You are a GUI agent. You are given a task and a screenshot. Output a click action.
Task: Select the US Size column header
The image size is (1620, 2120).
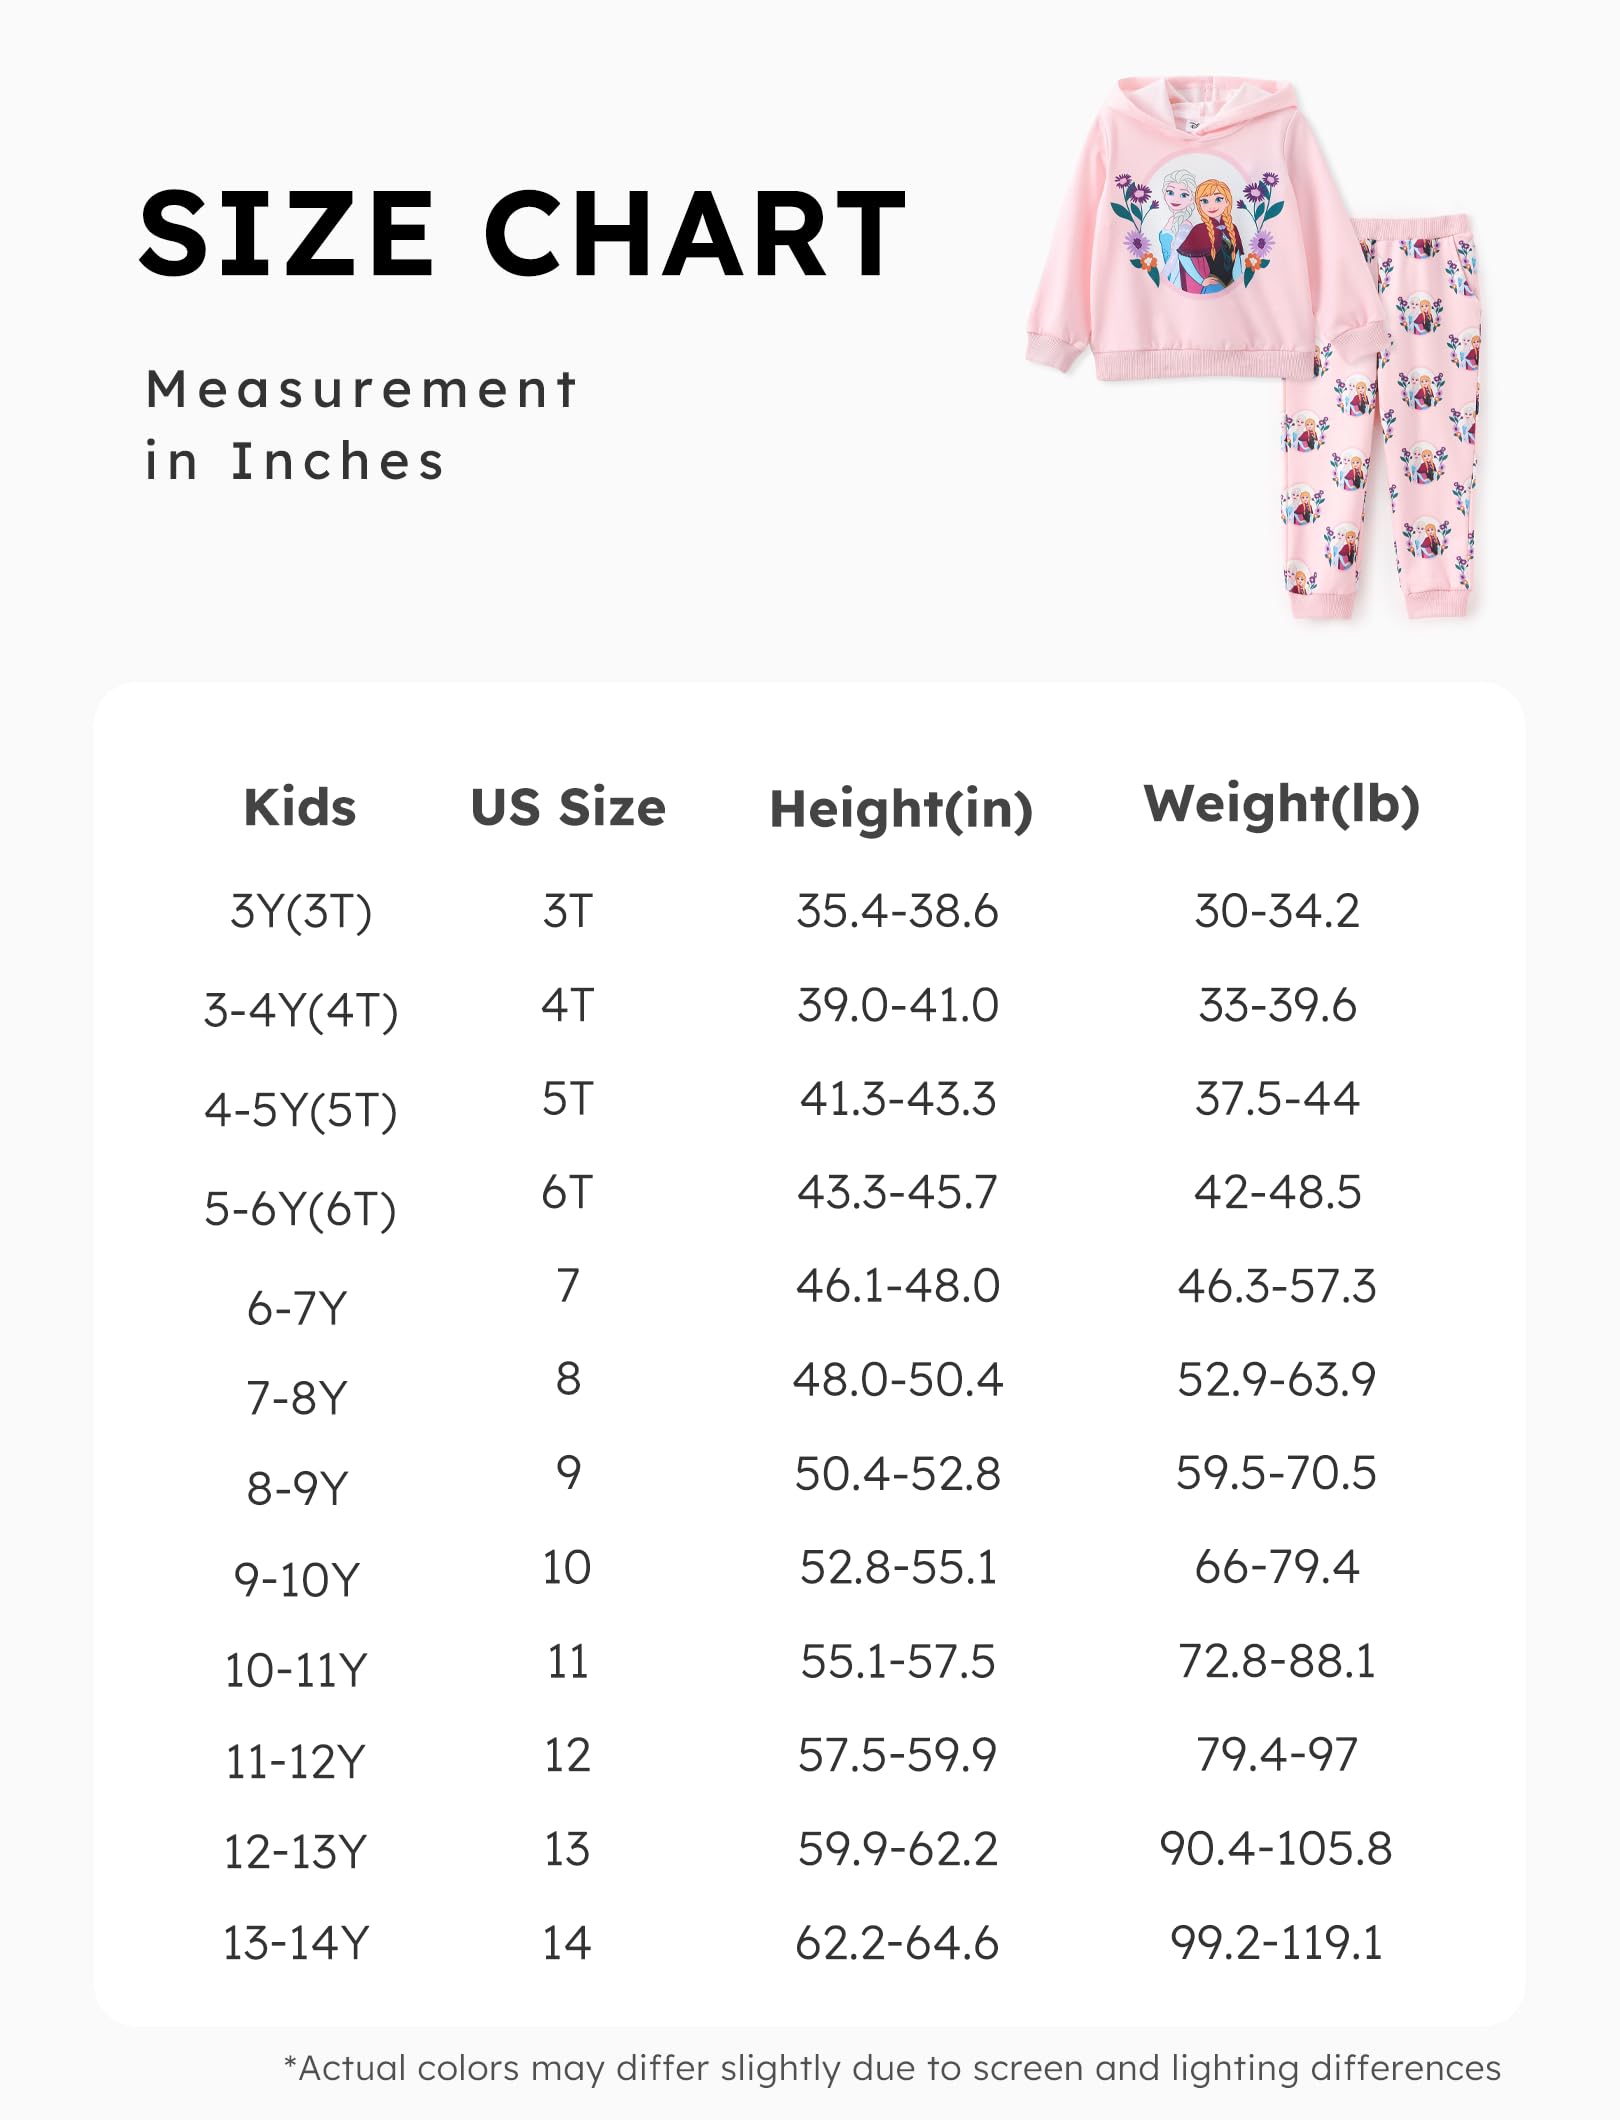pos(568,807)
